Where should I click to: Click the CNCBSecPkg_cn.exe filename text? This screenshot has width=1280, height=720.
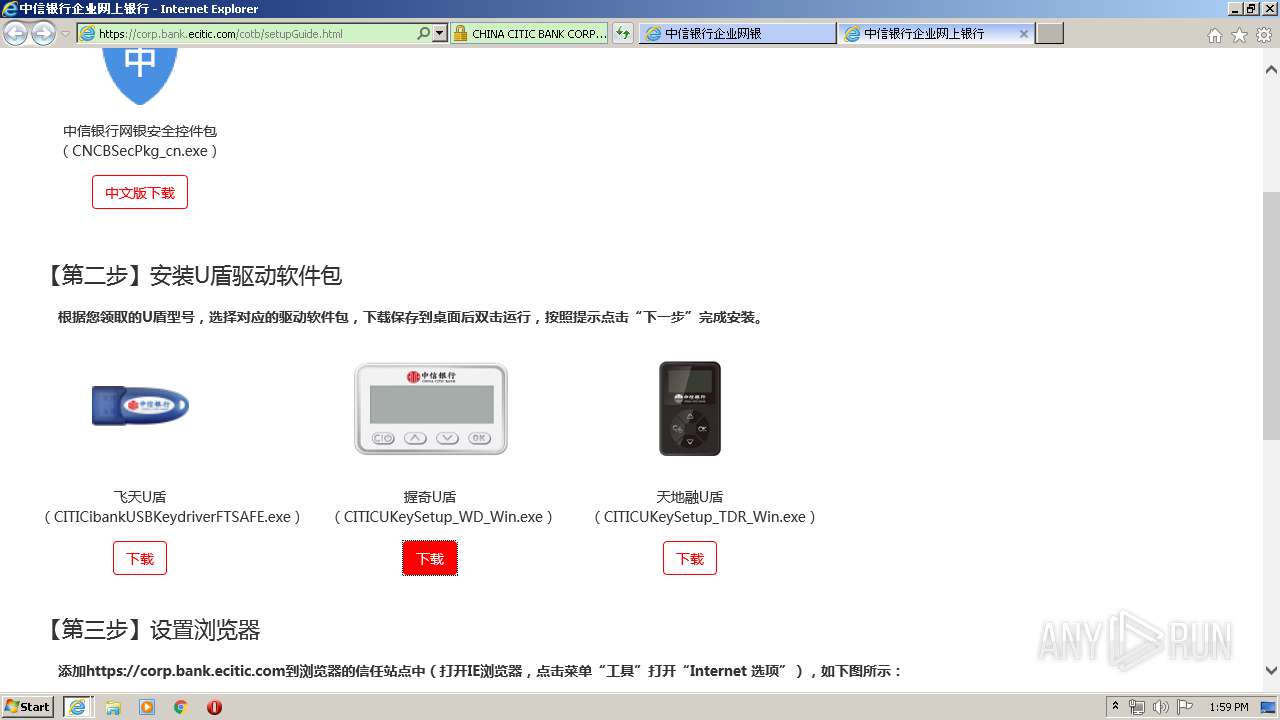click(140, 151)
